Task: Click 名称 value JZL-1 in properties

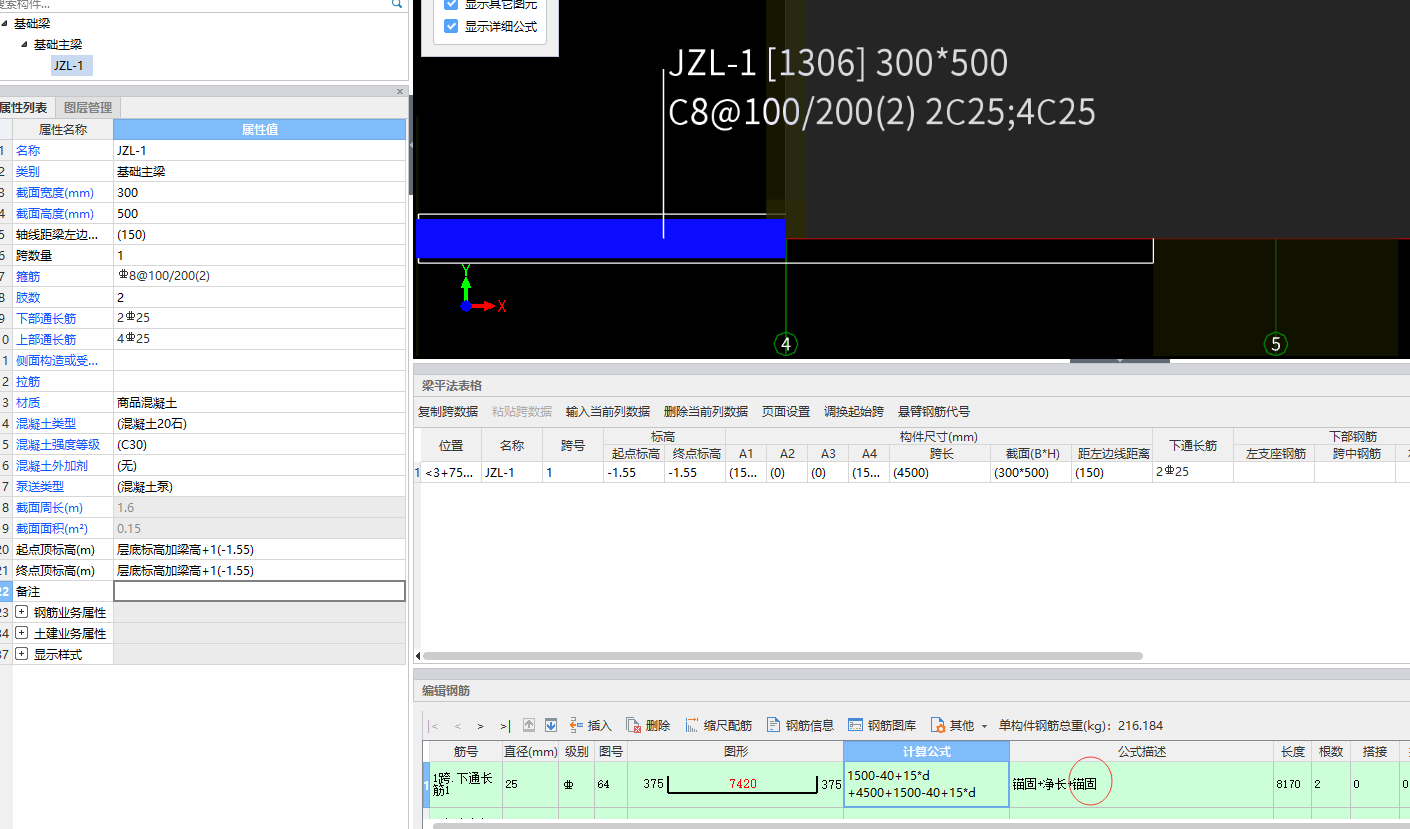Action: (260, 150)
